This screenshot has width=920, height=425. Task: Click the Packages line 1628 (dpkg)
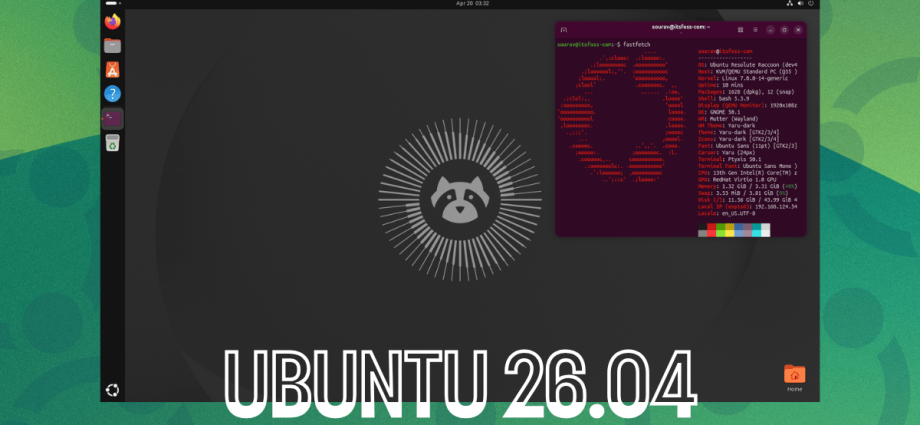tap(744, 92)
